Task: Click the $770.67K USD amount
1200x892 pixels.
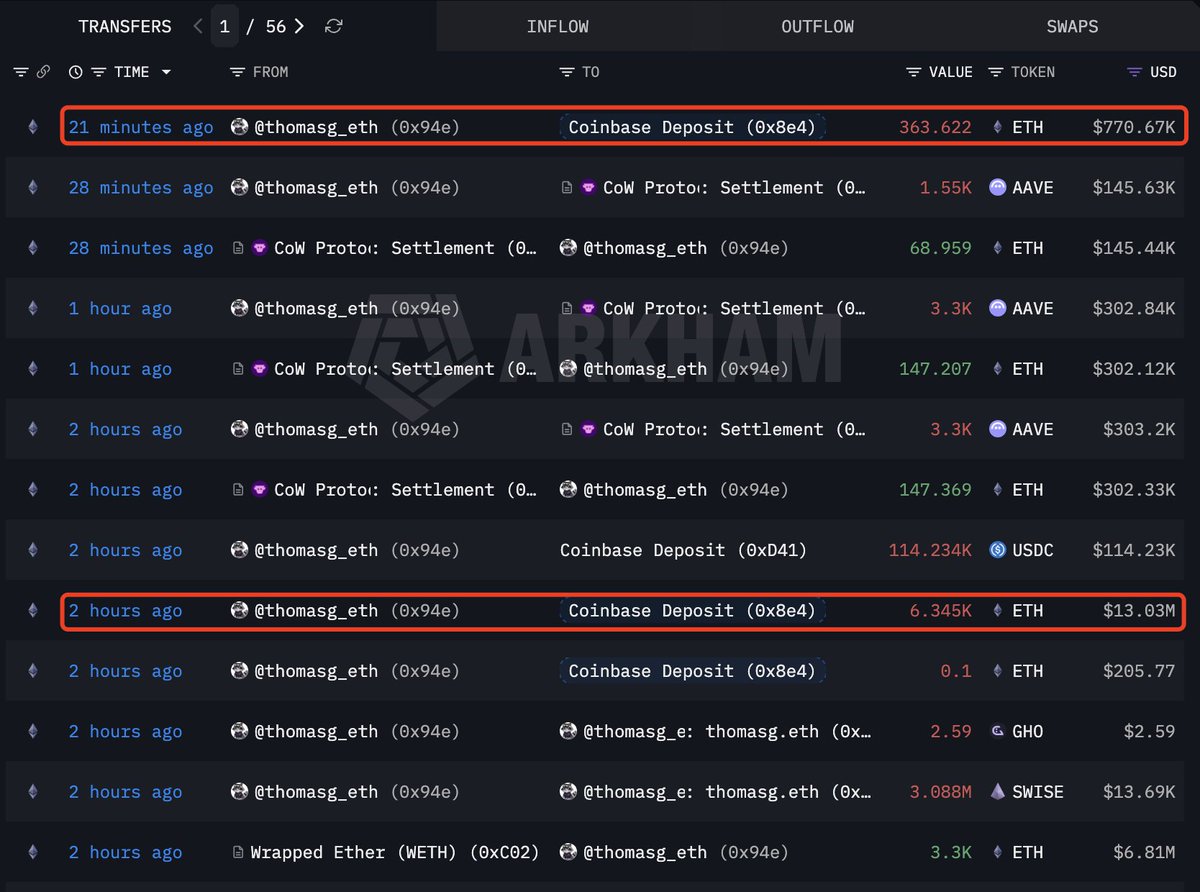Action: [1134, 127]
